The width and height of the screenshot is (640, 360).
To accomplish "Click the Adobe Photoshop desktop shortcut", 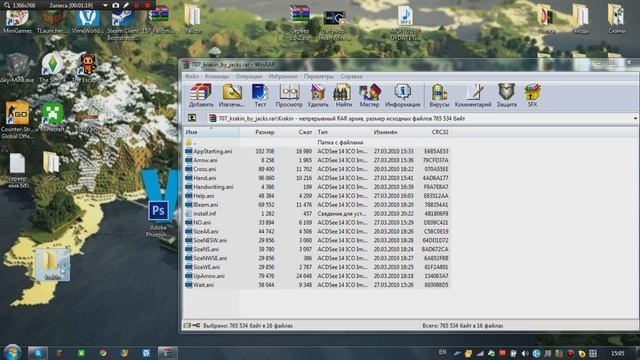I will [158, 219].
